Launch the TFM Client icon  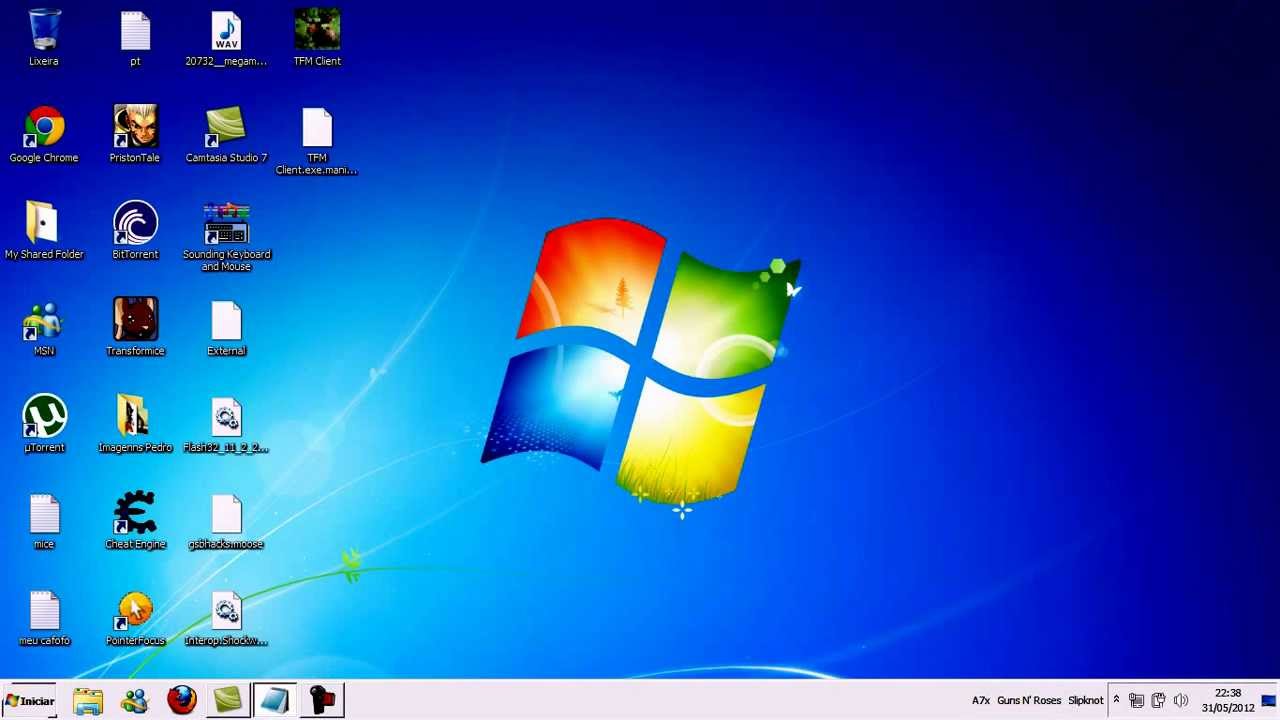coord(317,38)
